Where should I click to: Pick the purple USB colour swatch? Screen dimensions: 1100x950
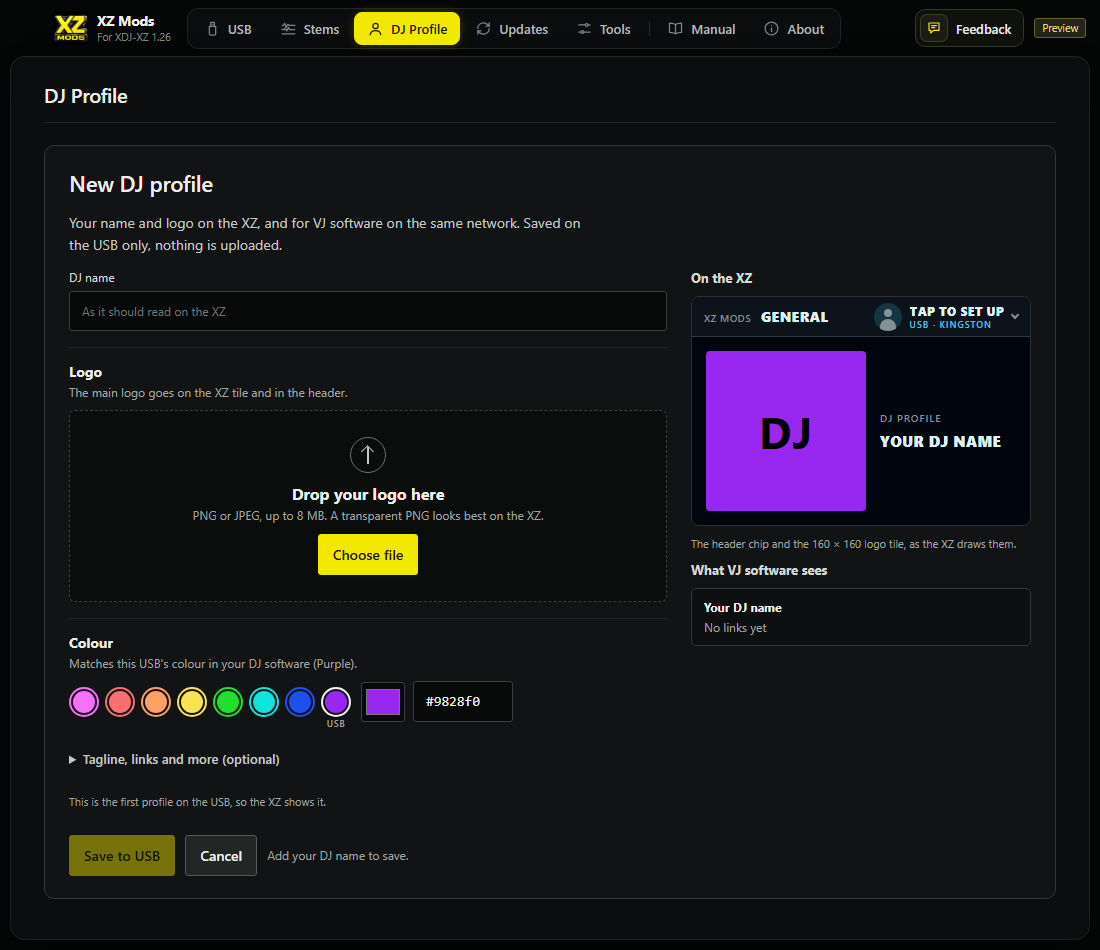[x=336, y=702]
